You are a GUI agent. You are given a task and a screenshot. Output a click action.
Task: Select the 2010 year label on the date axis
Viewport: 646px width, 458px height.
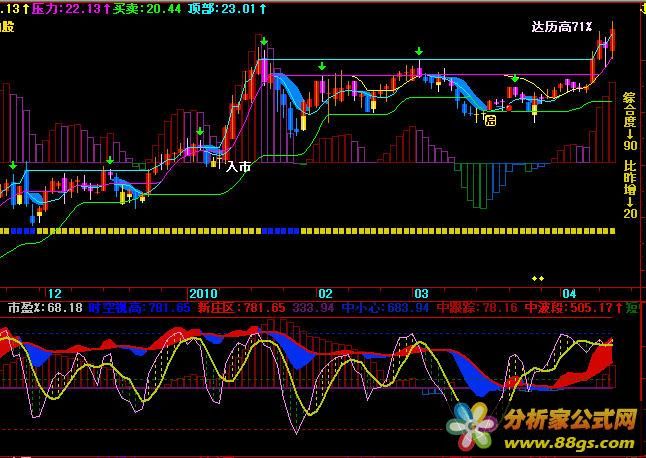[x=203, y=294]
